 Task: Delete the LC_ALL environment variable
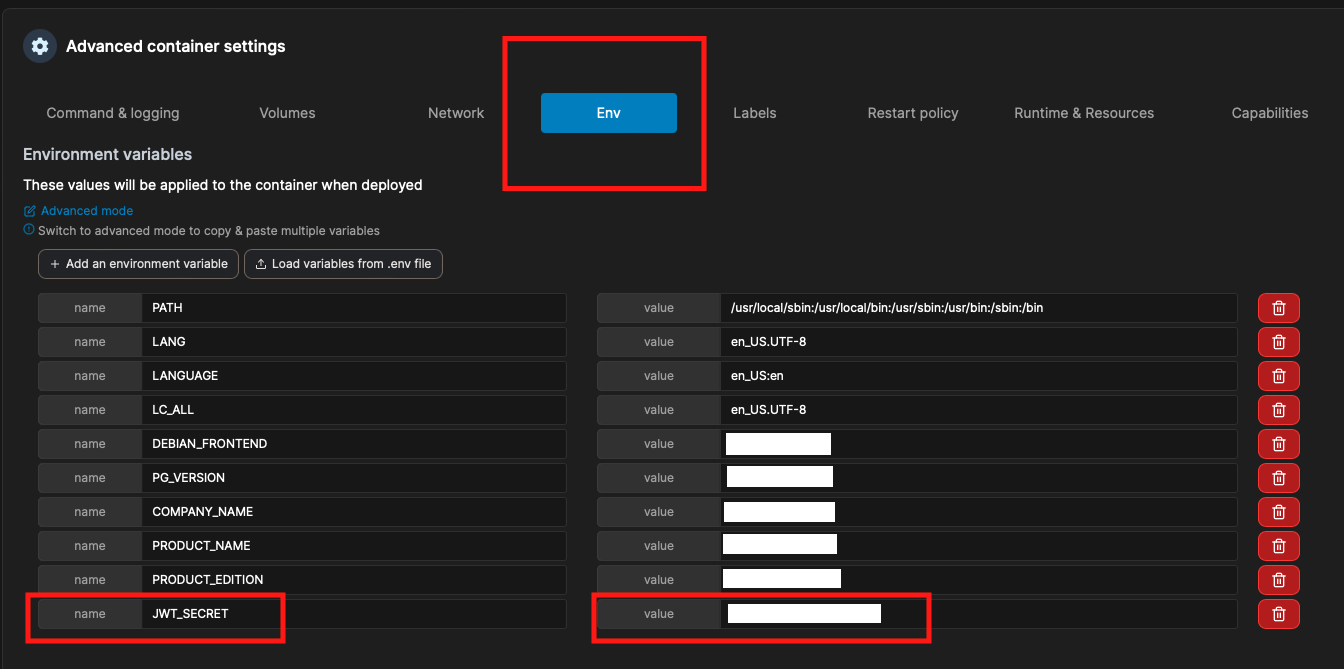(x=1278, y=410)
